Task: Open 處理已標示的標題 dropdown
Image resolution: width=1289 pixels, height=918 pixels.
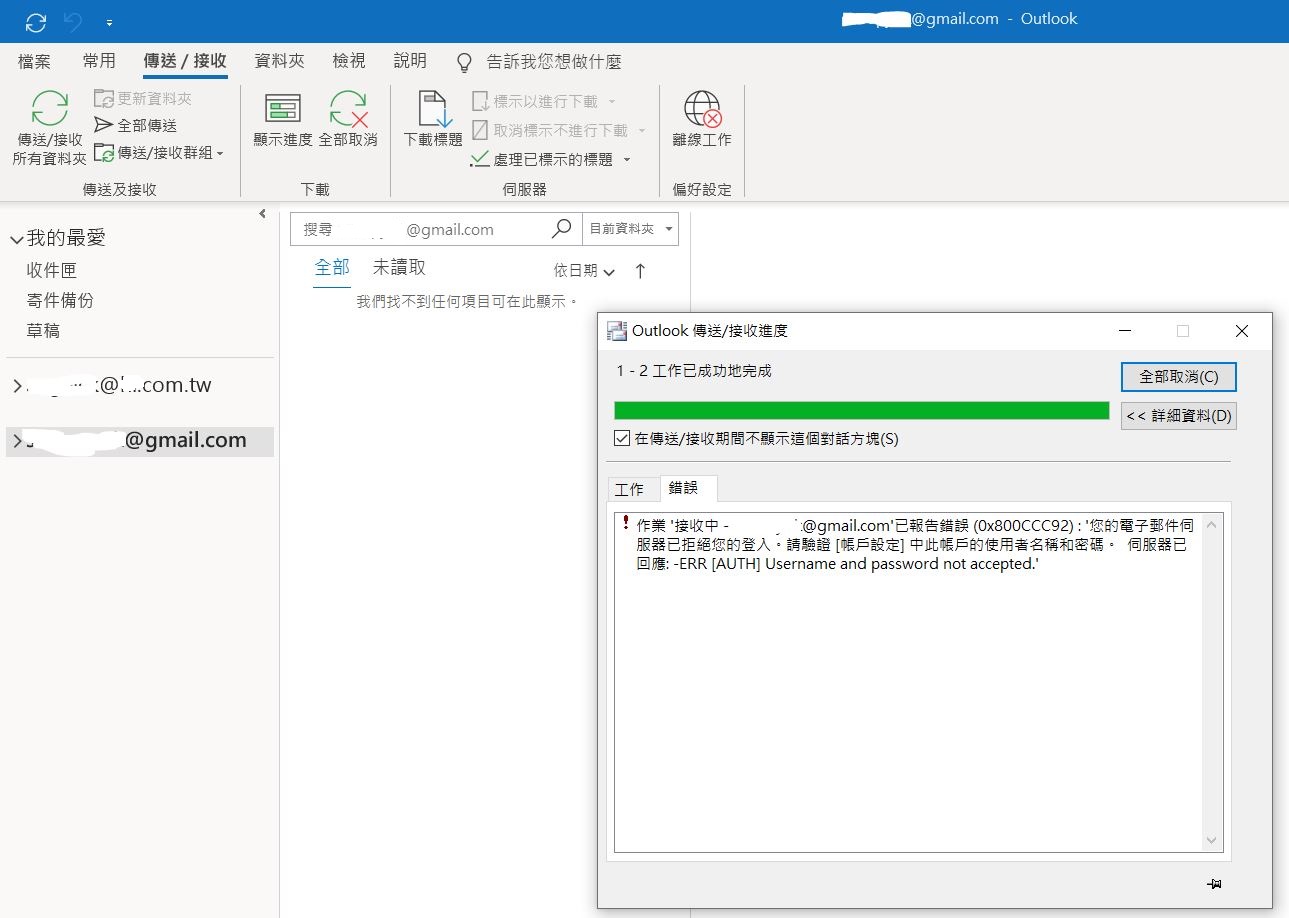Action: point(551,159)
